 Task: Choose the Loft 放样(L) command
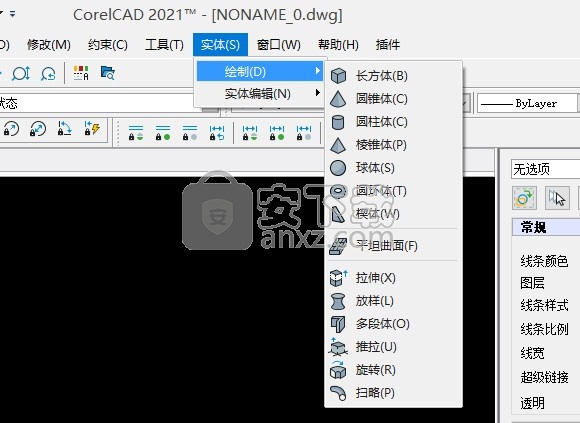[x=393, y=301]
